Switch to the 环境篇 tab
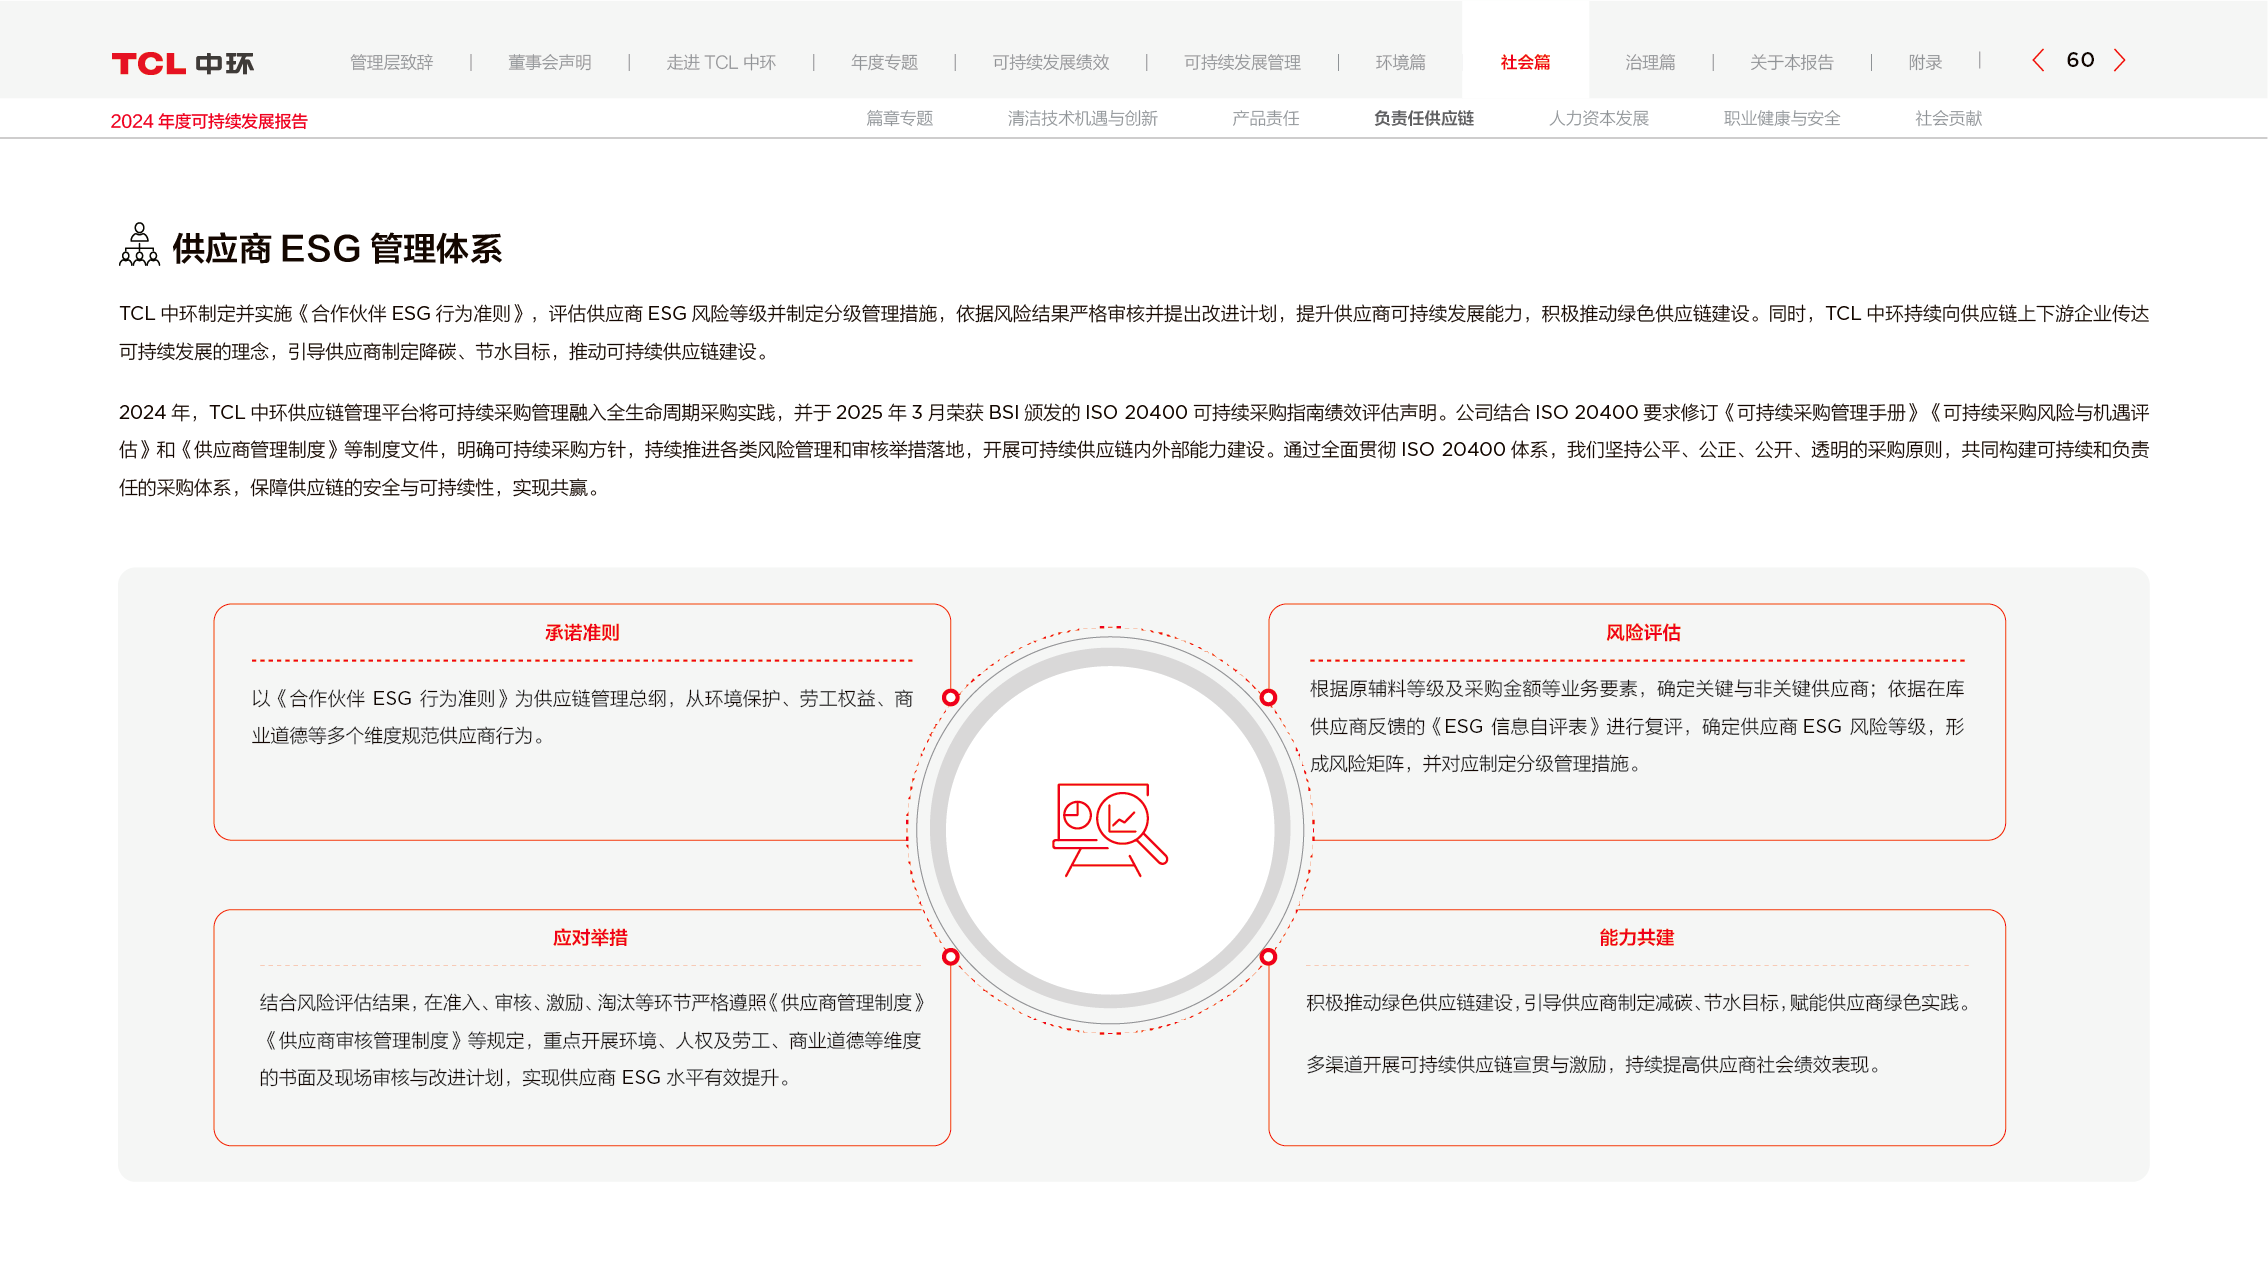The height and width of the screenshot is (1277, 2268). pos(1400,62)
